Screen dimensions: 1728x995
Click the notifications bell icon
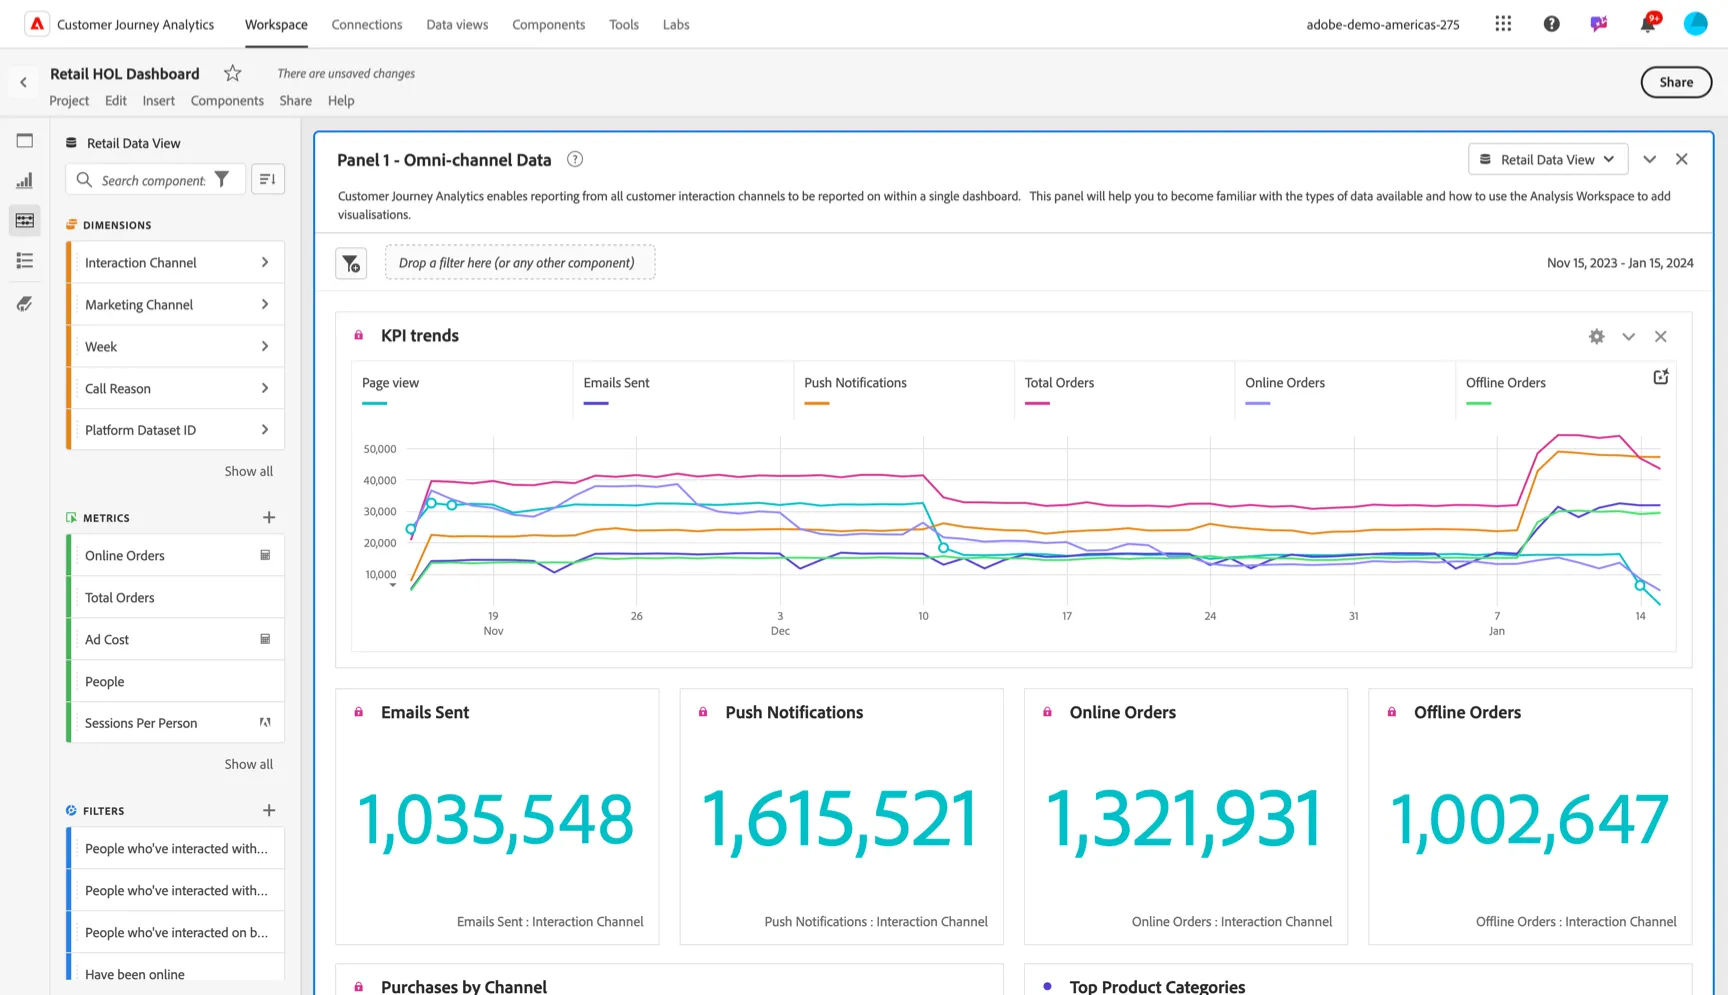(x=1648, y=24)
